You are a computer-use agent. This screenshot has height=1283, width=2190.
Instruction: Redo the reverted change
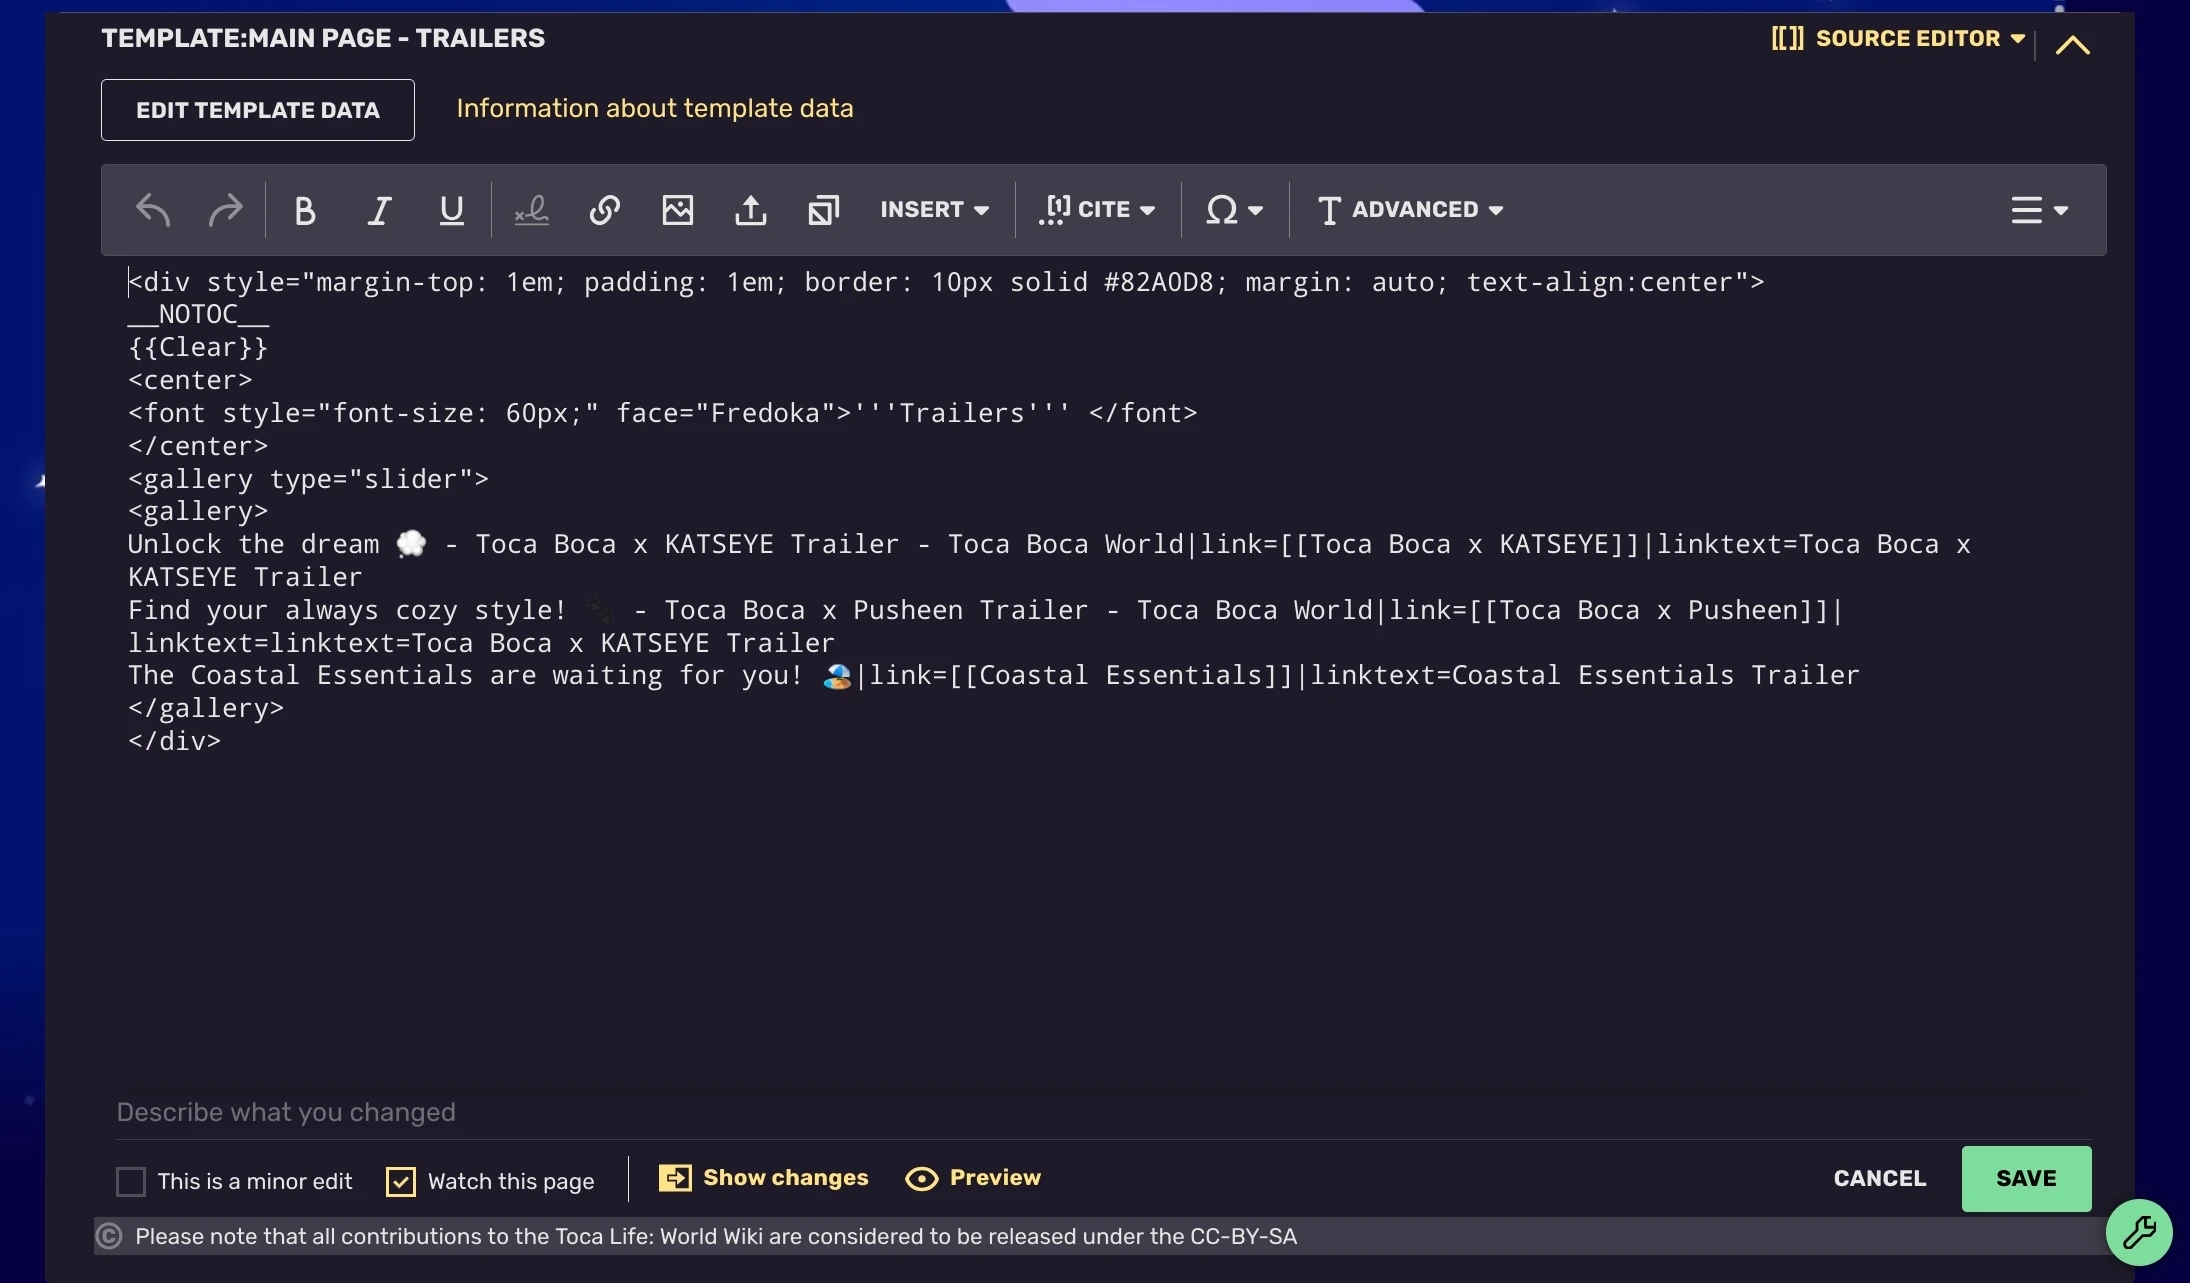pos(226,210)
